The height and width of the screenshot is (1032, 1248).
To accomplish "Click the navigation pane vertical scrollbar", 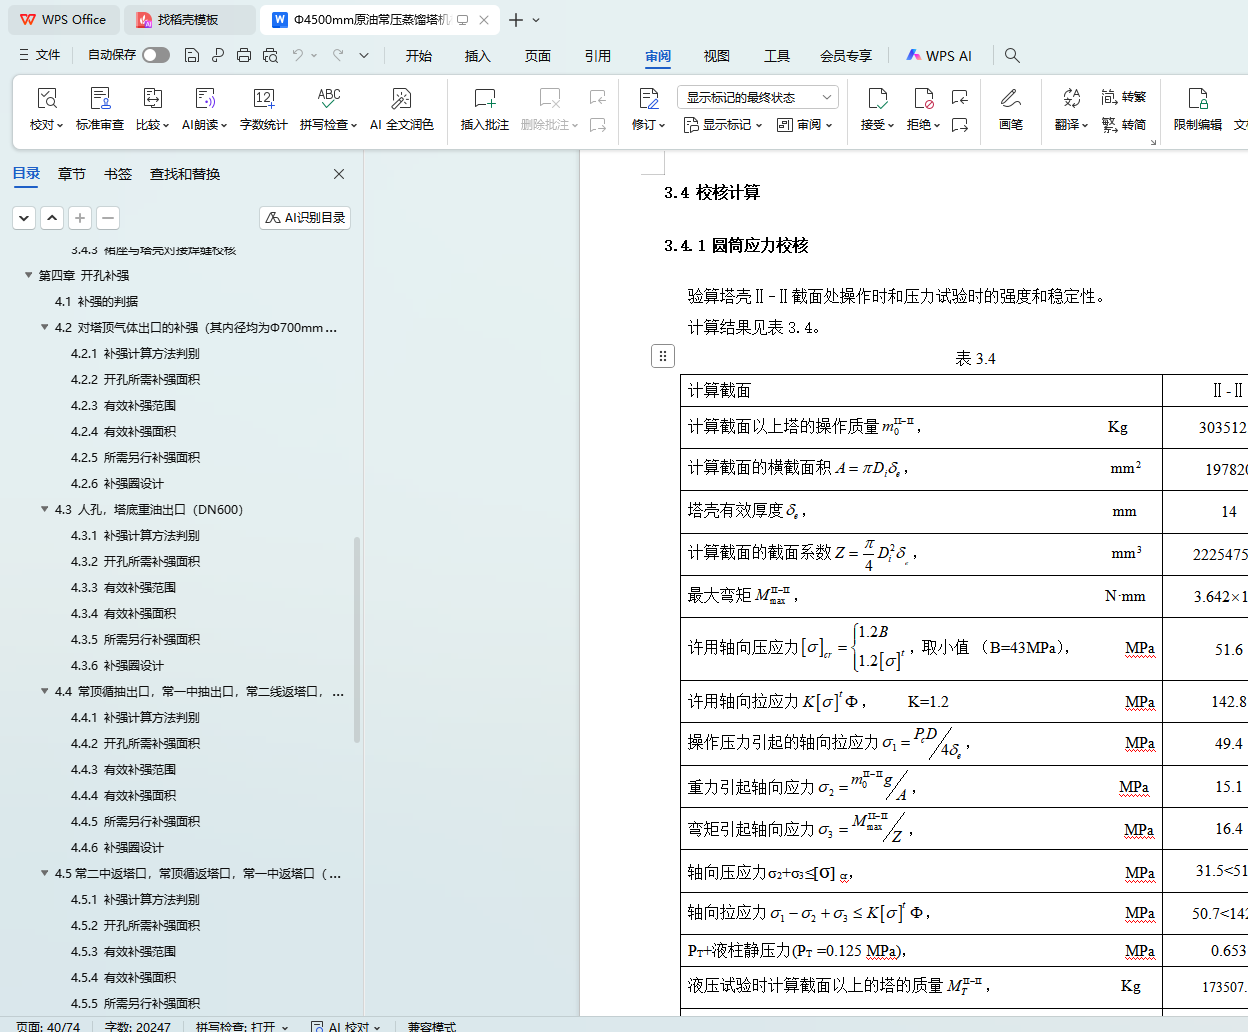I will pyautogui.click(x=357, y=640).
